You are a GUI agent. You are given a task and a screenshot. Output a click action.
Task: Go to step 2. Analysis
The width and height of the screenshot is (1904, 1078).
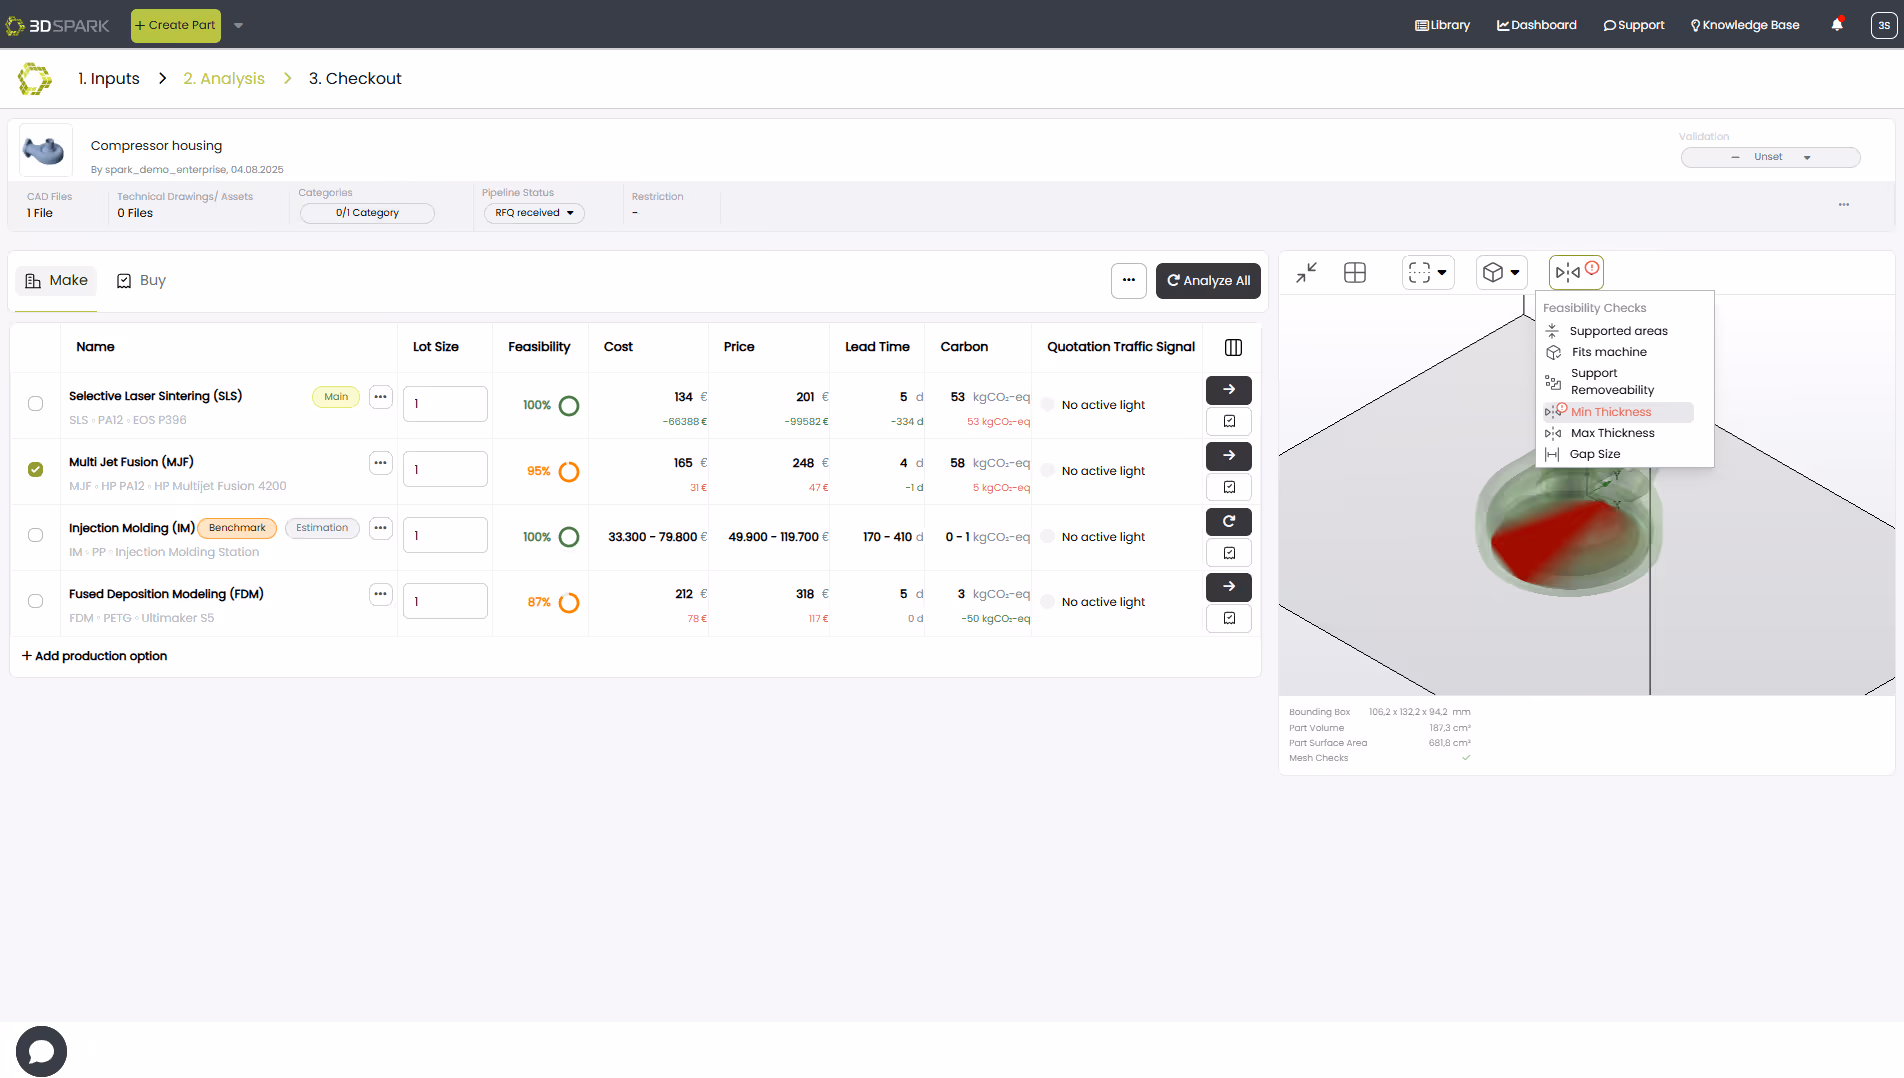tap(224, 79)
